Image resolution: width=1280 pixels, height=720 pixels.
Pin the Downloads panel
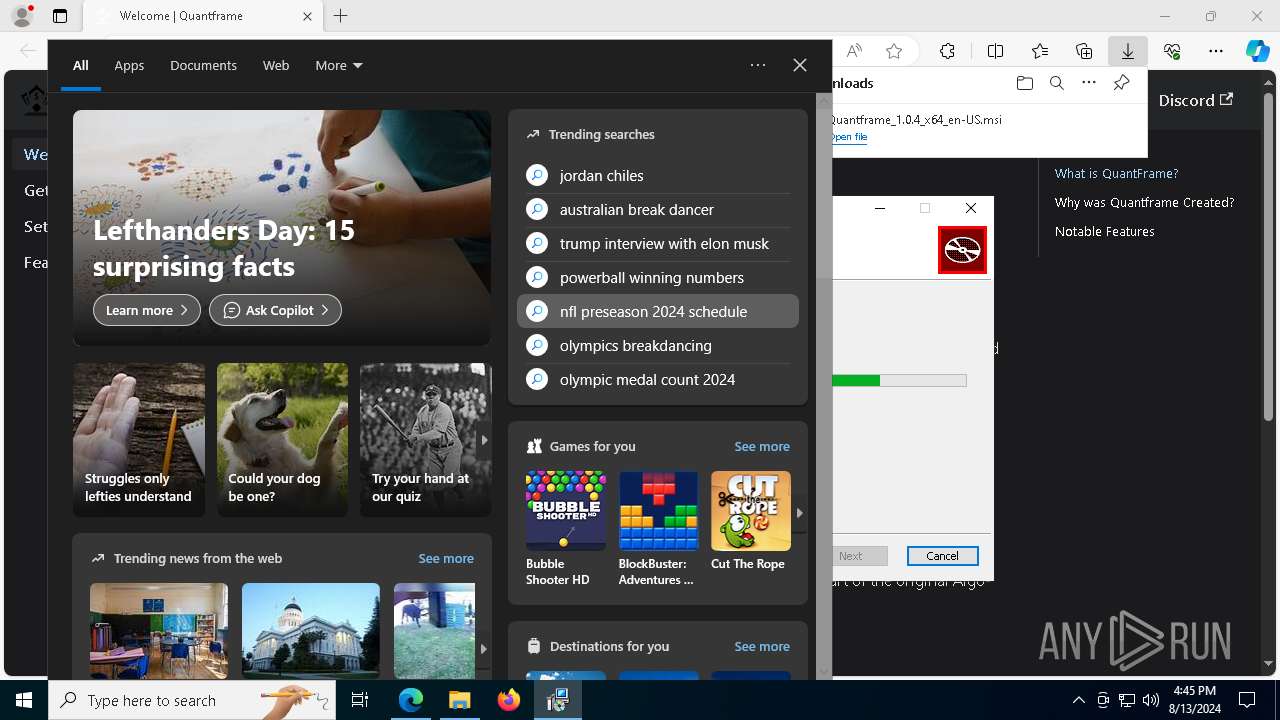click(x=1121, y=83)
